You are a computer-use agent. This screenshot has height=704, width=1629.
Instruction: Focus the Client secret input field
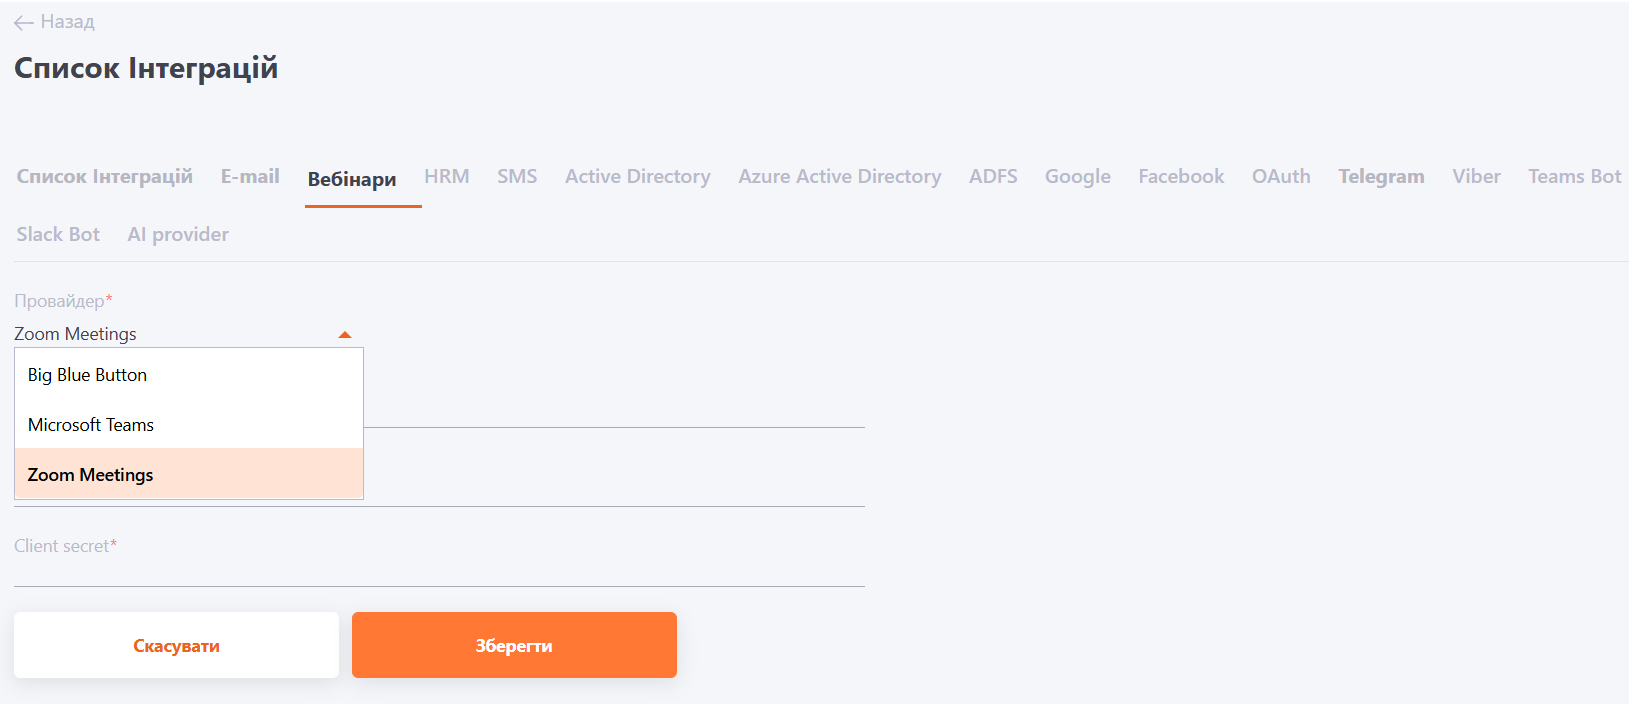point(439,571)
